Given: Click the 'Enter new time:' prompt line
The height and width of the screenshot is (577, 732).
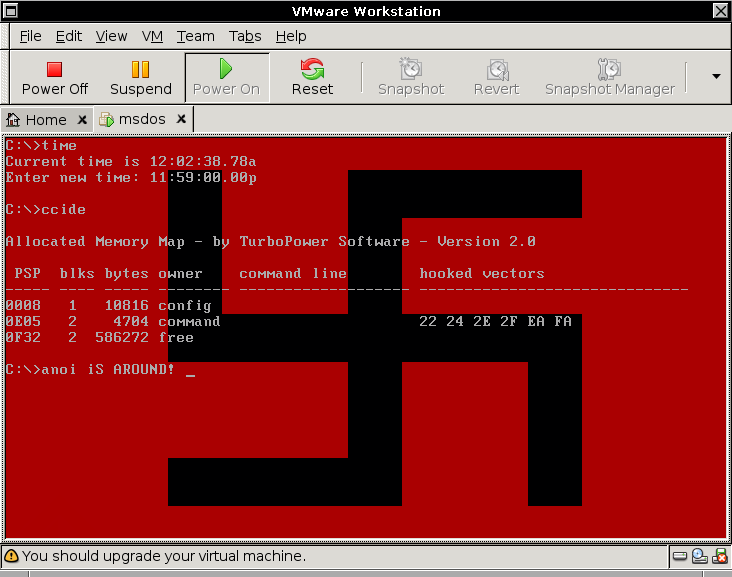Looking at the screenshot, I should tap(131, 178).
